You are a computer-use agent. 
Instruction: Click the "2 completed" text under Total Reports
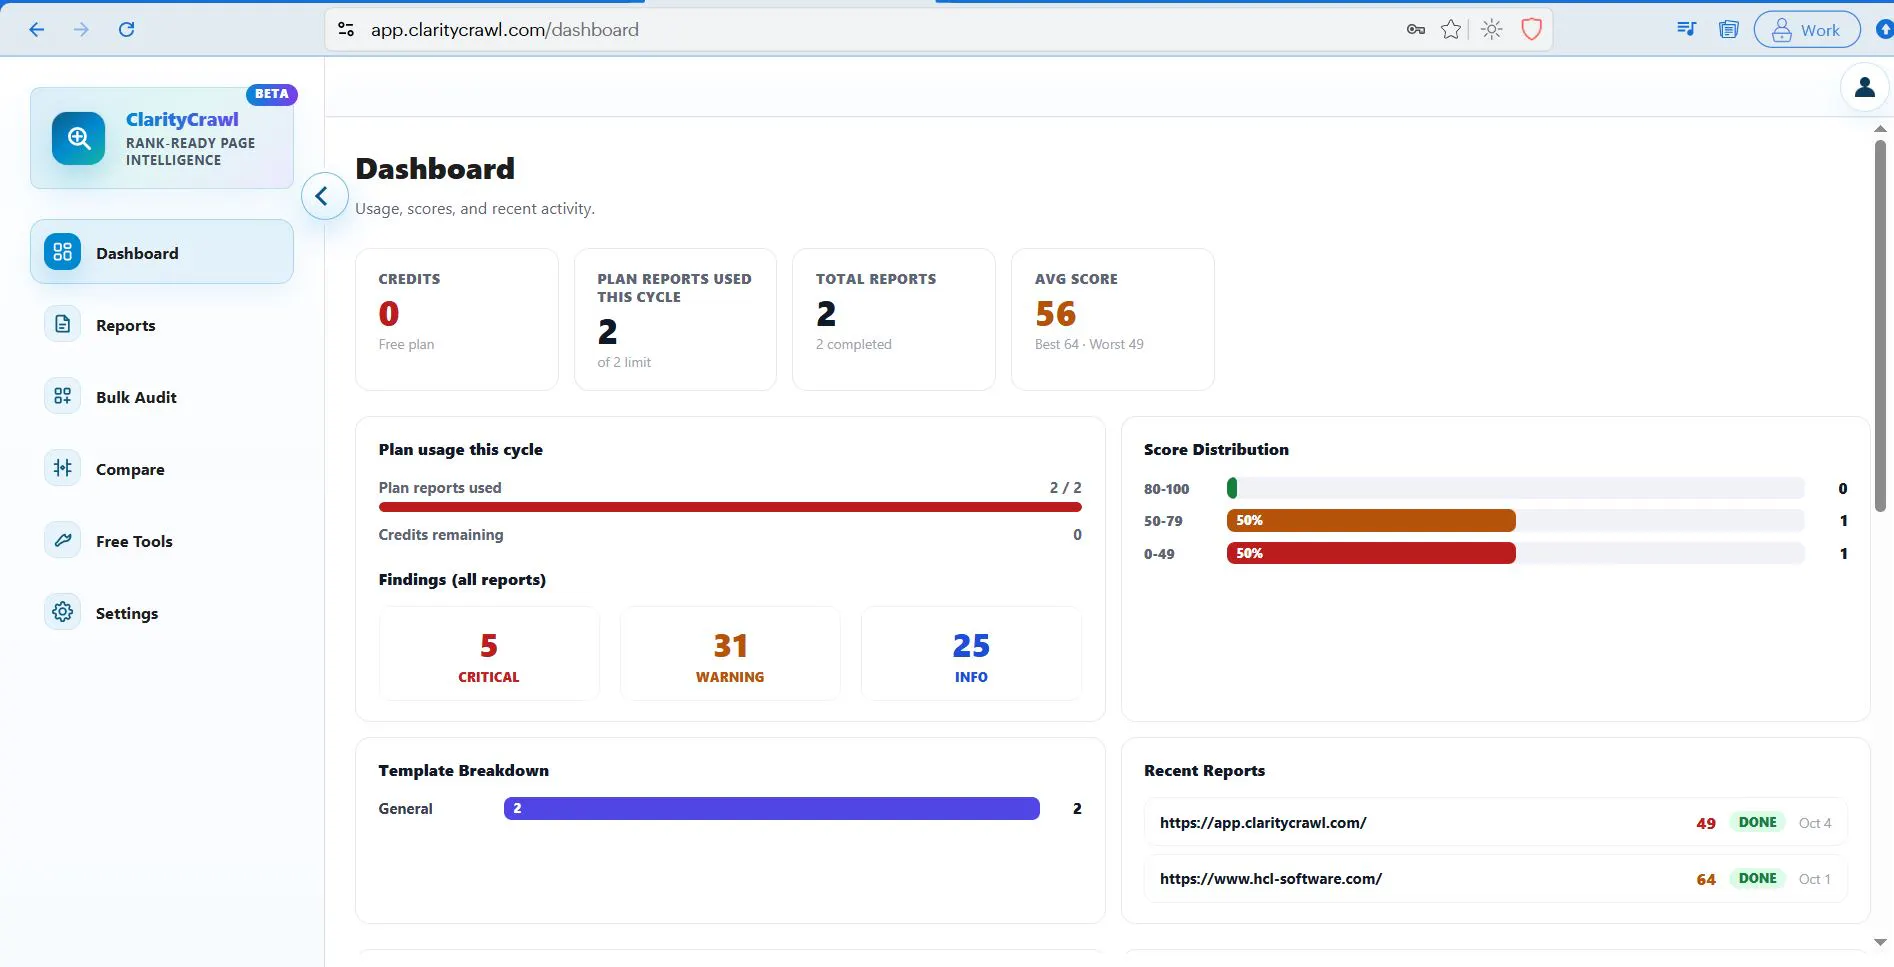click(x=853, y=344)
